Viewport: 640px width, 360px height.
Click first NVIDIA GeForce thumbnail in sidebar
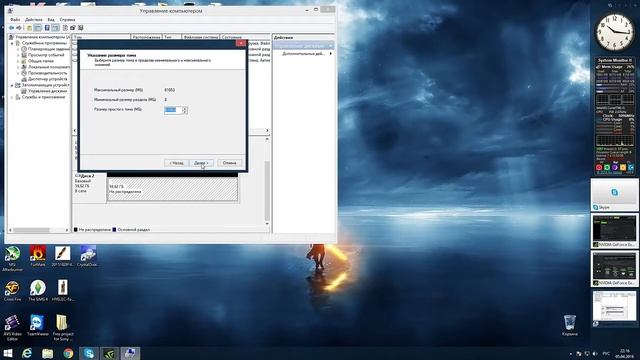(614, 231)
